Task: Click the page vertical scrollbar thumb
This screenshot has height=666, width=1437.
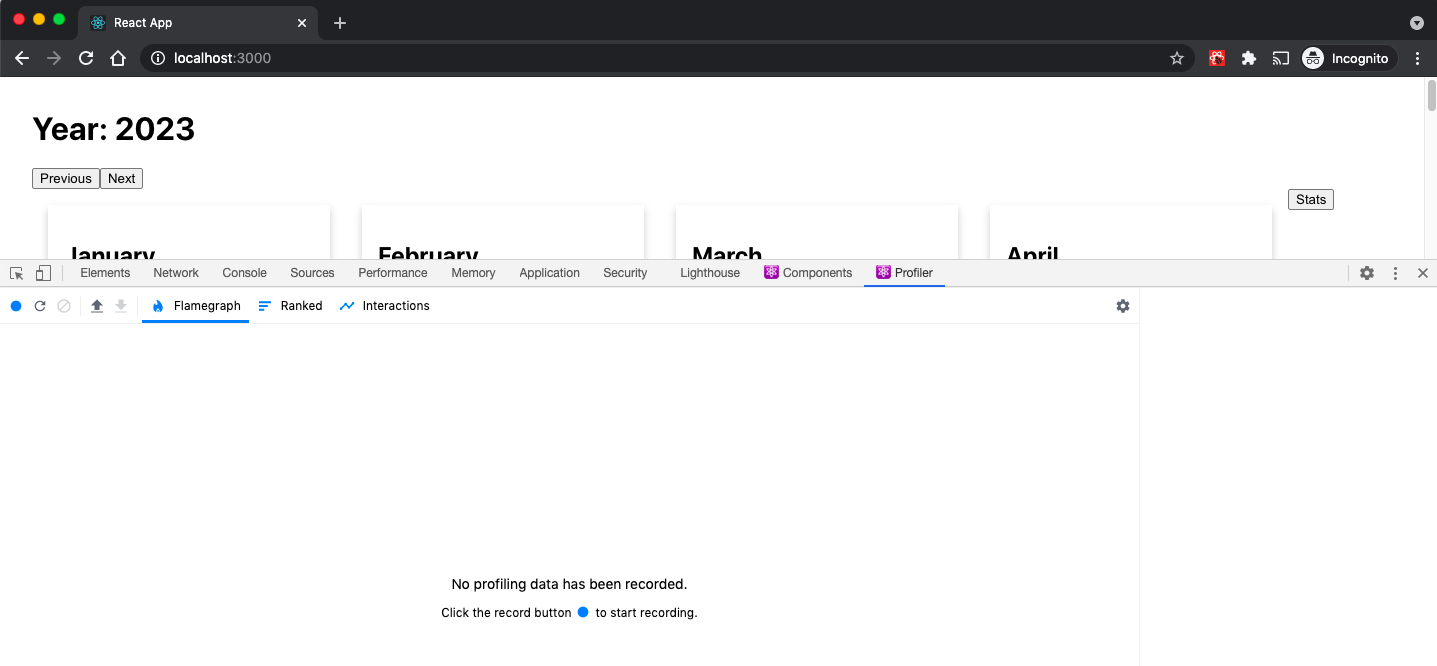Action: coord(1431,95)
